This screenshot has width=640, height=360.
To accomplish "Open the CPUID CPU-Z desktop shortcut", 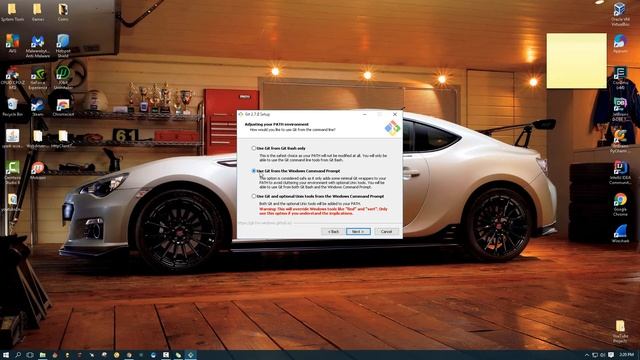I will coord(12,78).
